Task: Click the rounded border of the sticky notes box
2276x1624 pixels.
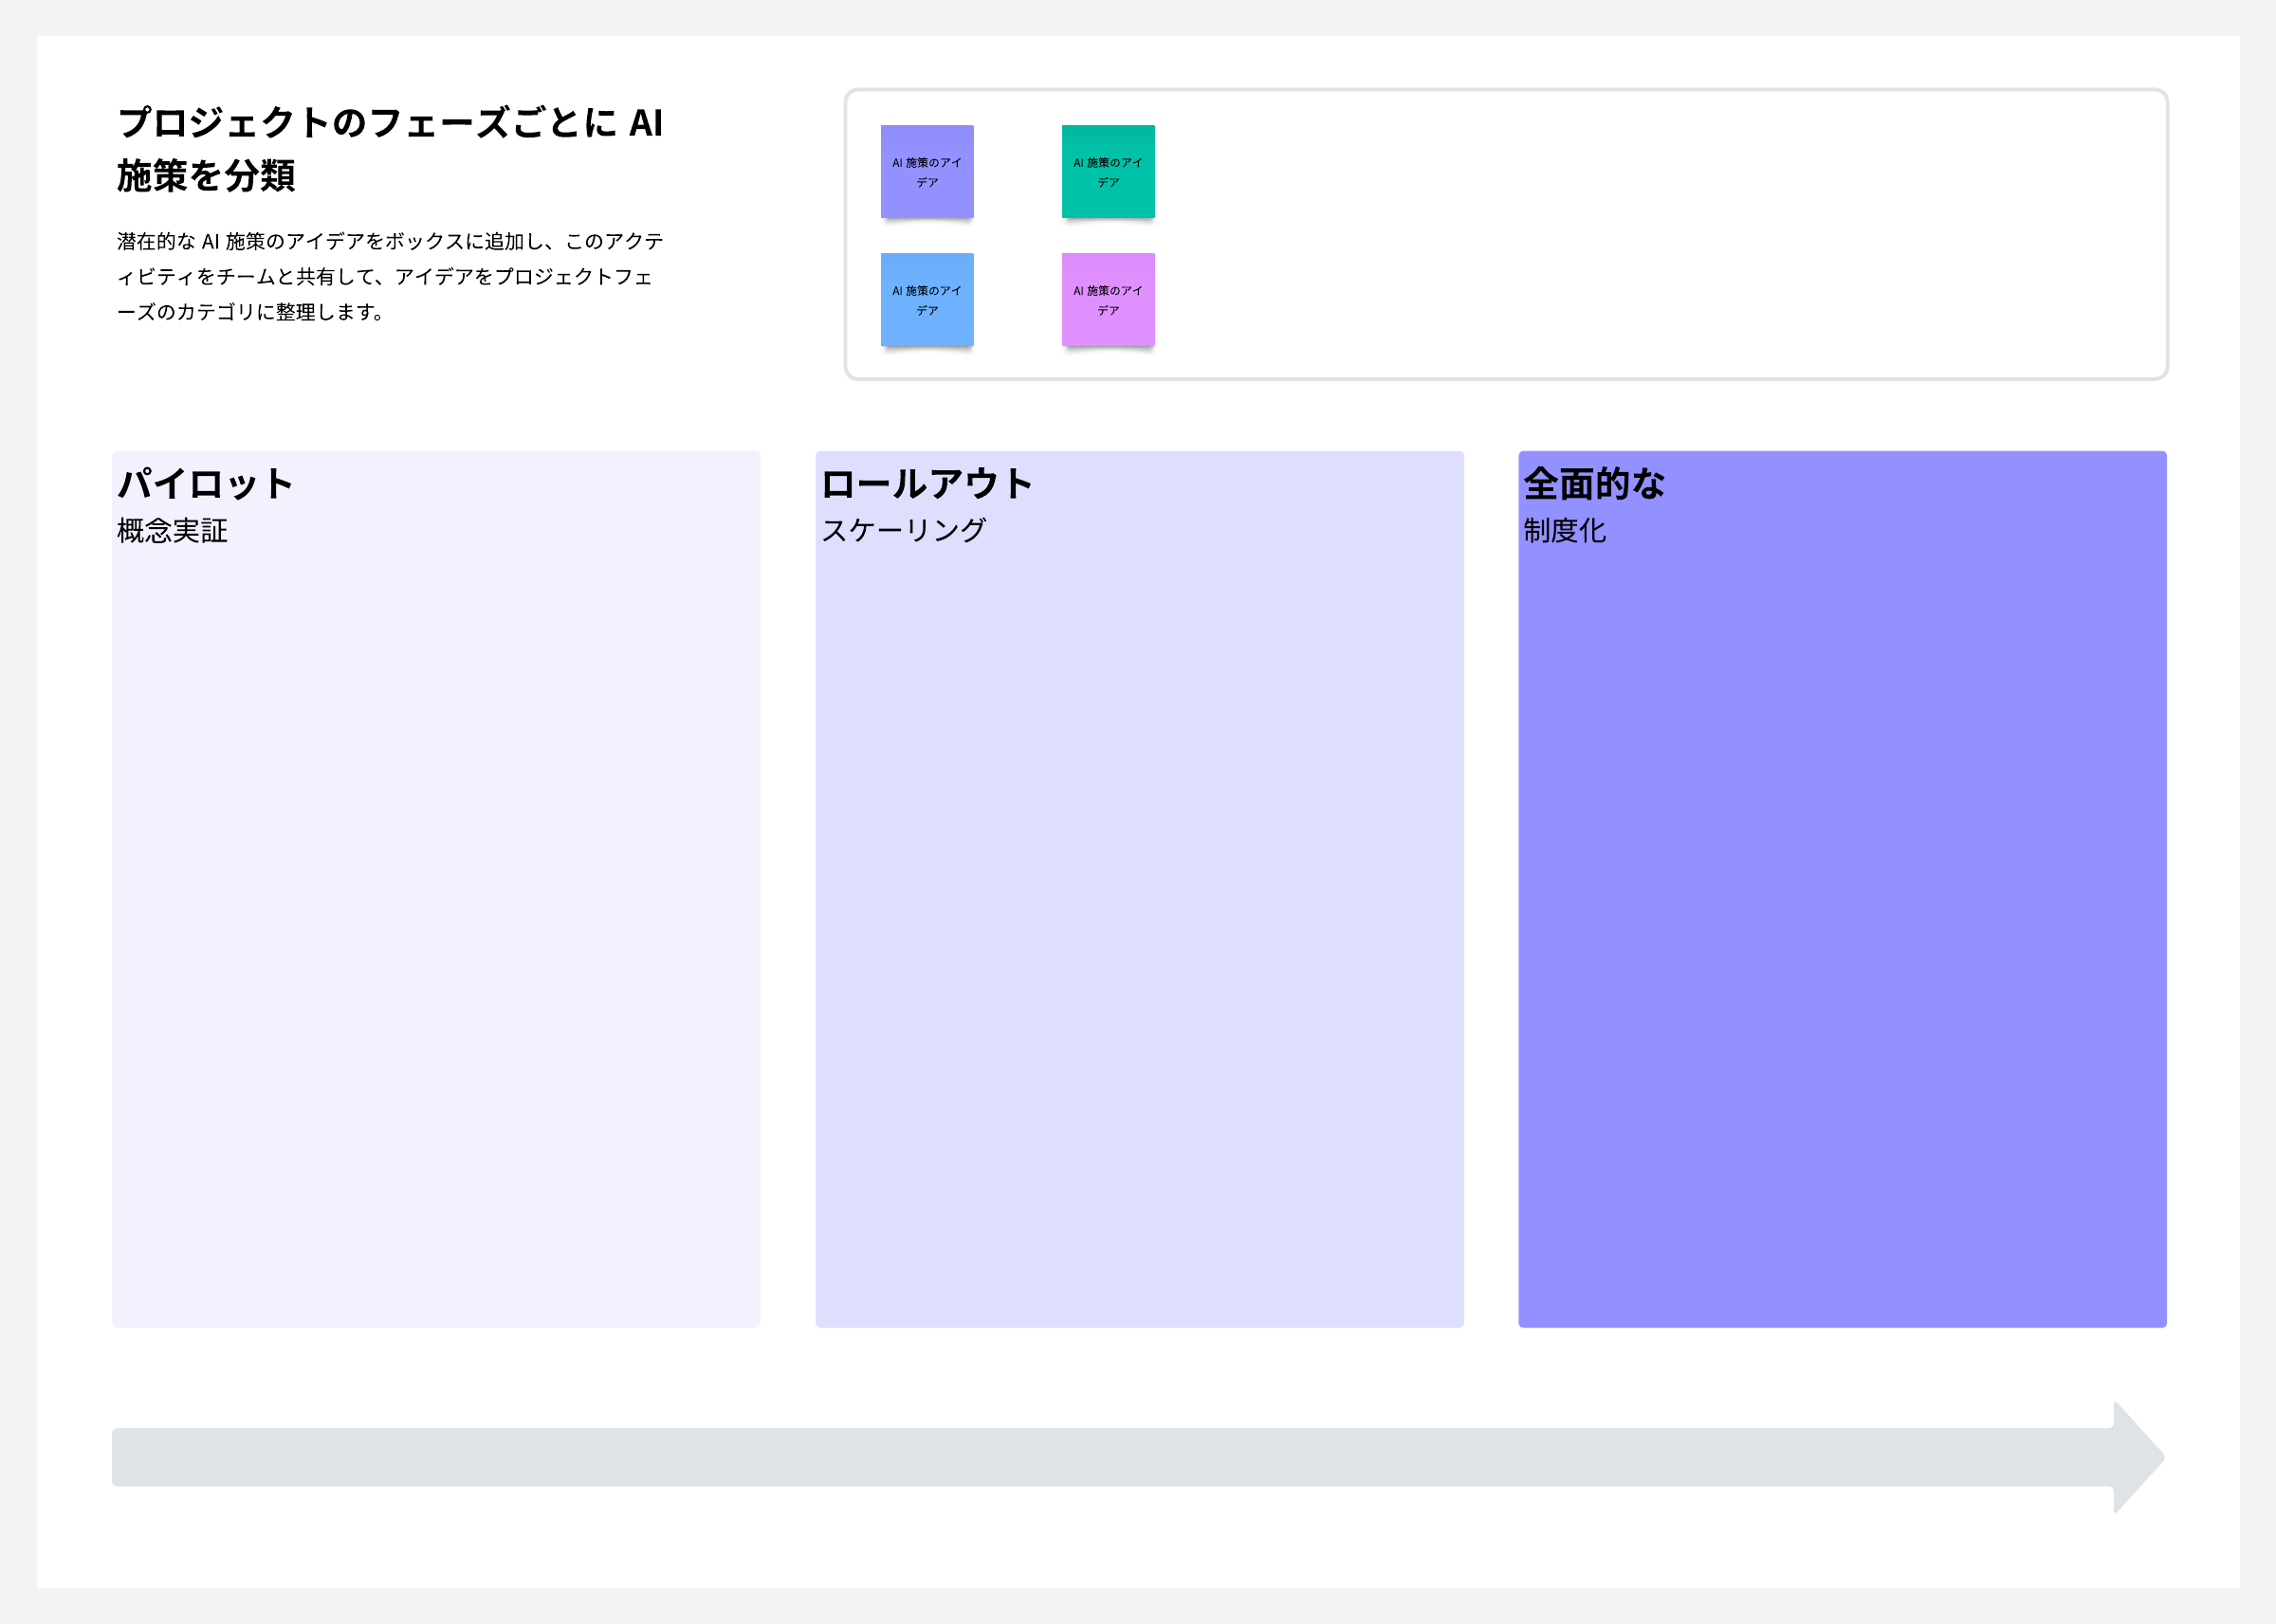Action: [1500, 90]
